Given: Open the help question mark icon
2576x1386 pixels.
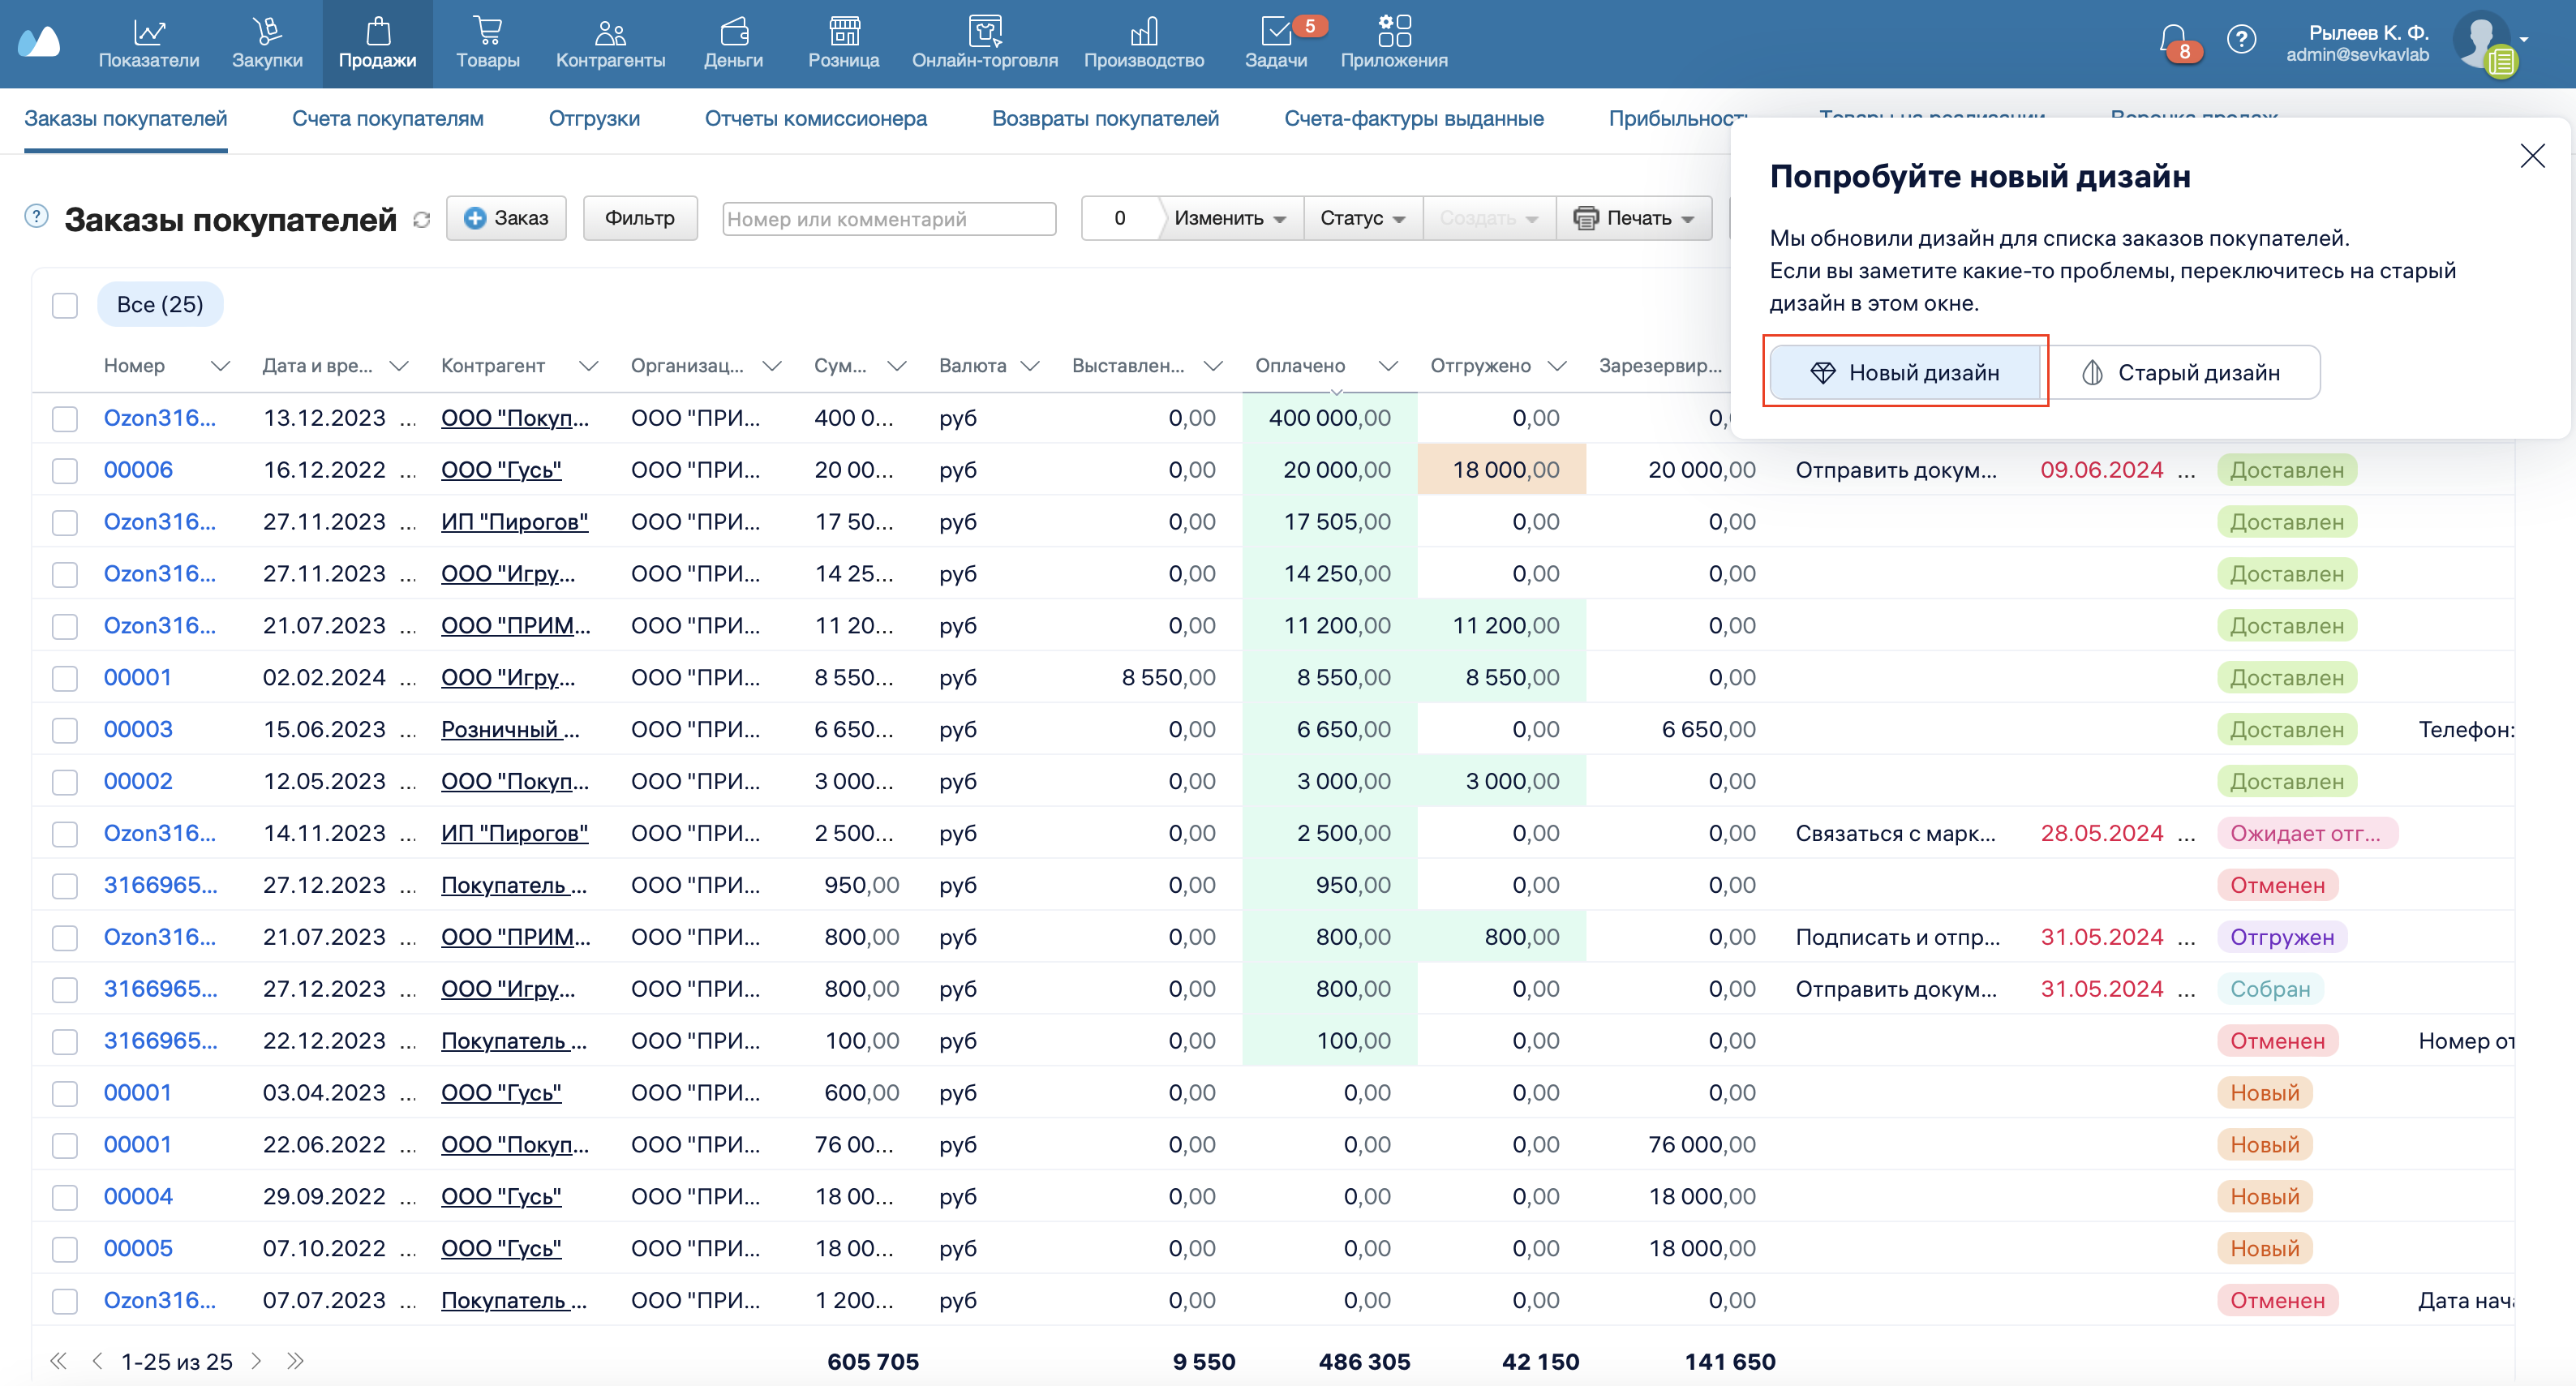Looking at the screenshot, I should coord(2241,40).
